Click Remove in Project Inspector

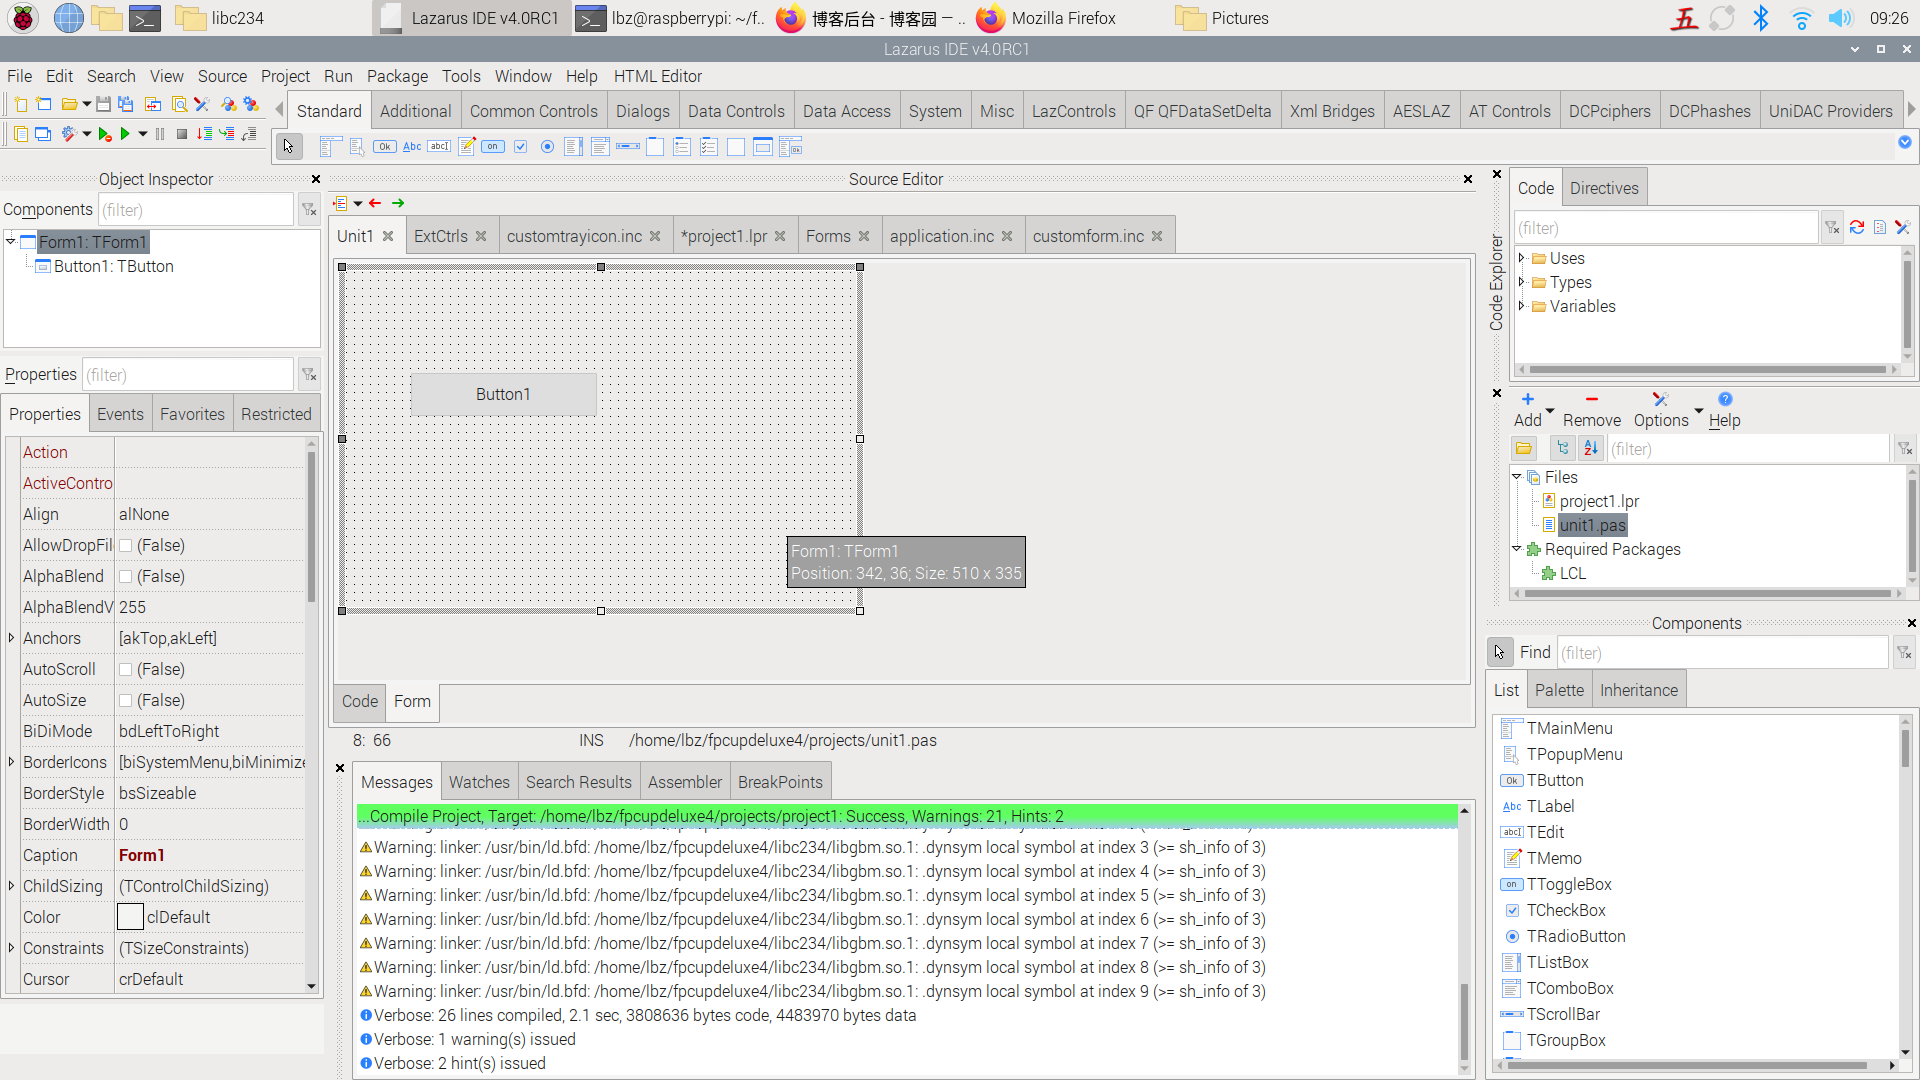click(x=1591, y=410)
